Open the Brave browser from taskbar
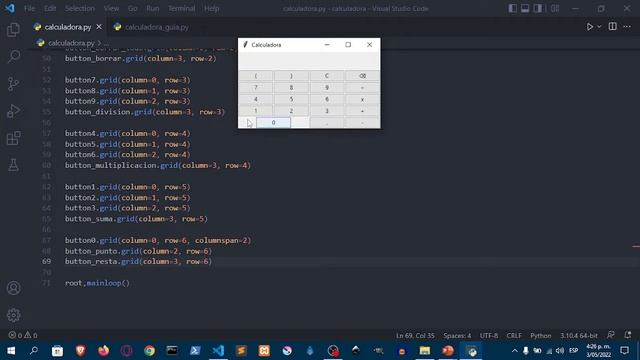 (x=80, y=351)
